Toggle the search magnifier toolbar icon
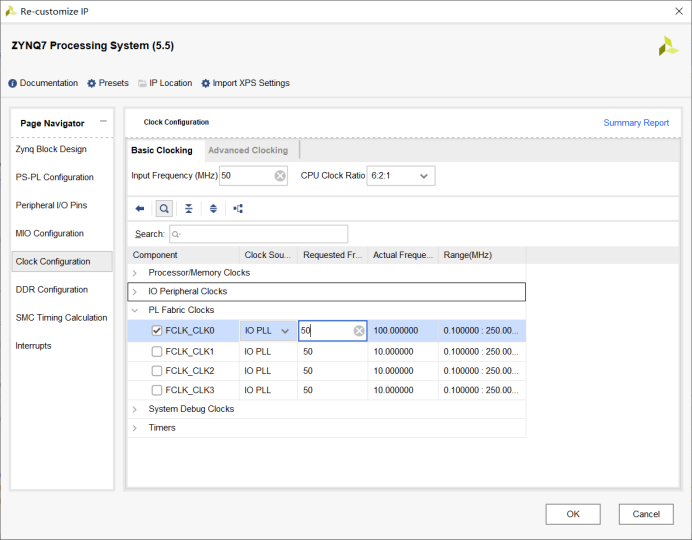The width and height of the screenshot is (692, 540). 164,209
